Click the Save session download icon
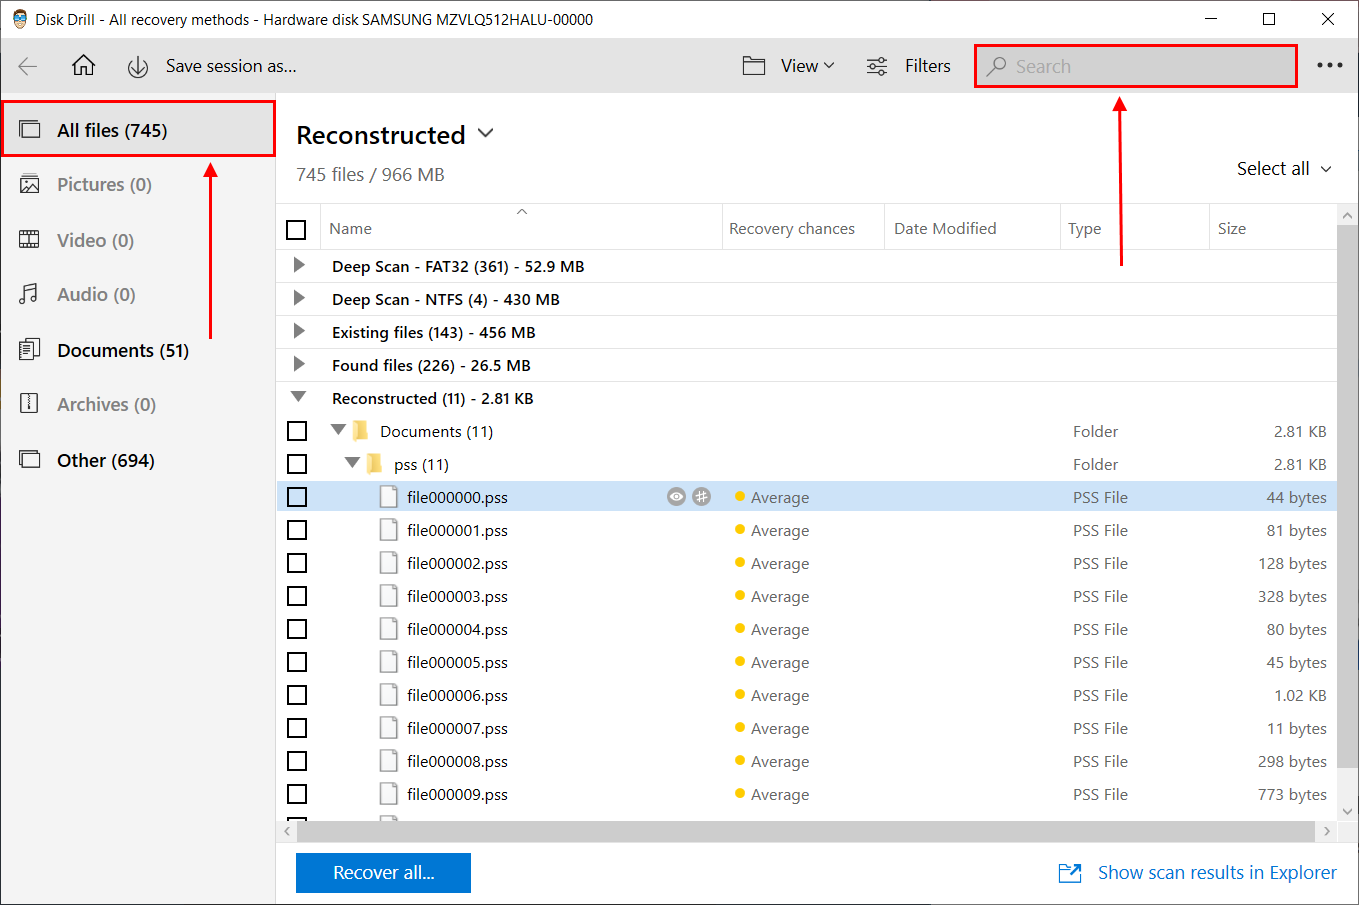Viewport: 1359px width, 905px height. [x=138, y=66]
